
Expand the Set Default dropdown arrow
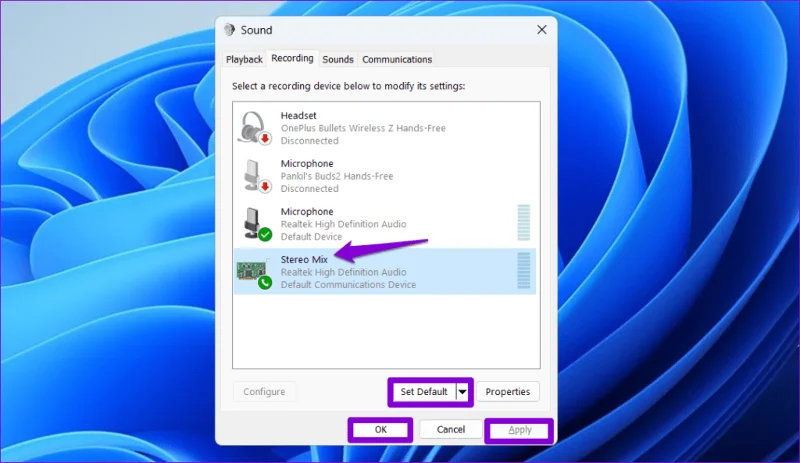tap(462, 392)
